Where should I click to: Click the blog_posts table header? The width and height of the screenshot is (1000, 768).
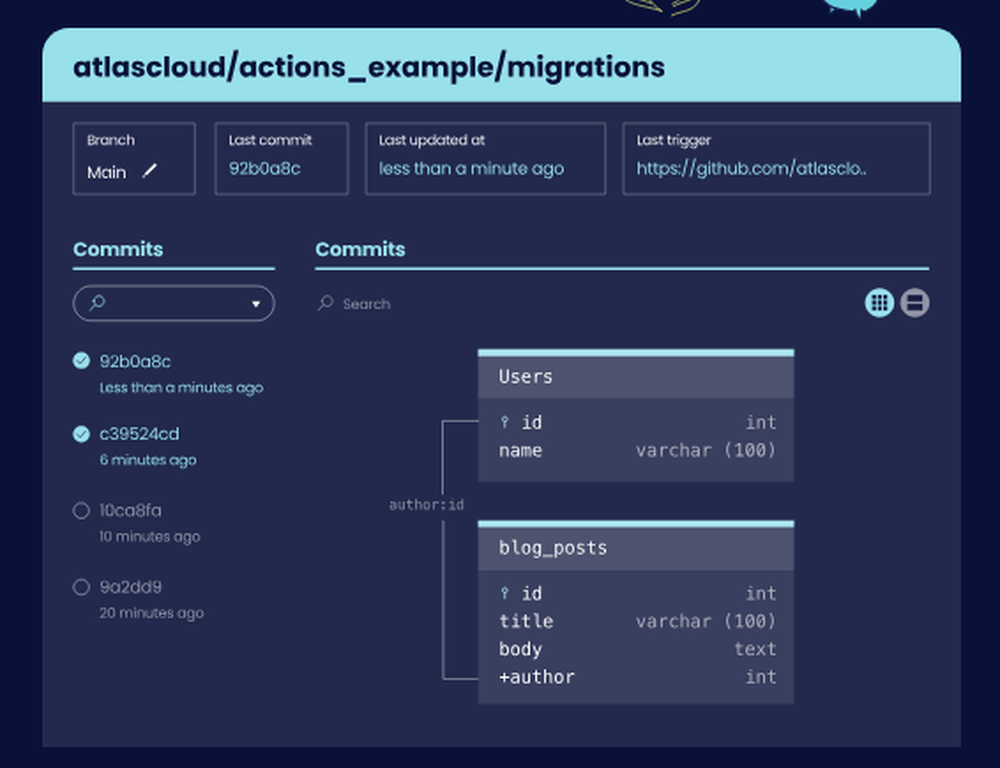tap(636, 548)
